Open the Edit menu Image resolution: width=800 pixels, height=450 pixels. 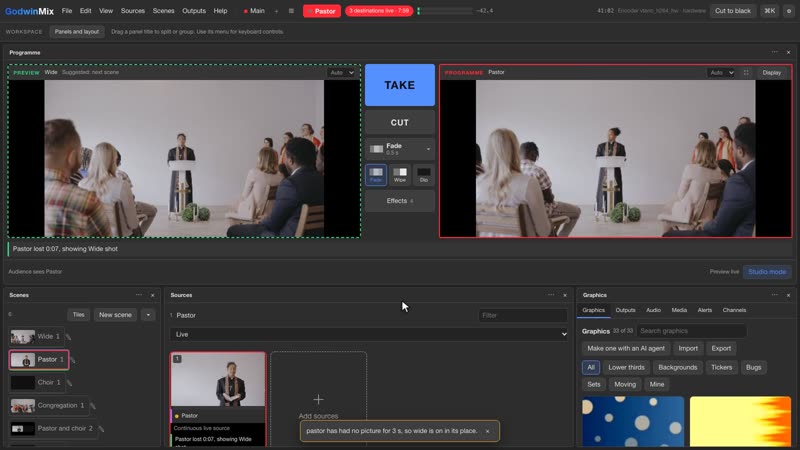(86, 11)
